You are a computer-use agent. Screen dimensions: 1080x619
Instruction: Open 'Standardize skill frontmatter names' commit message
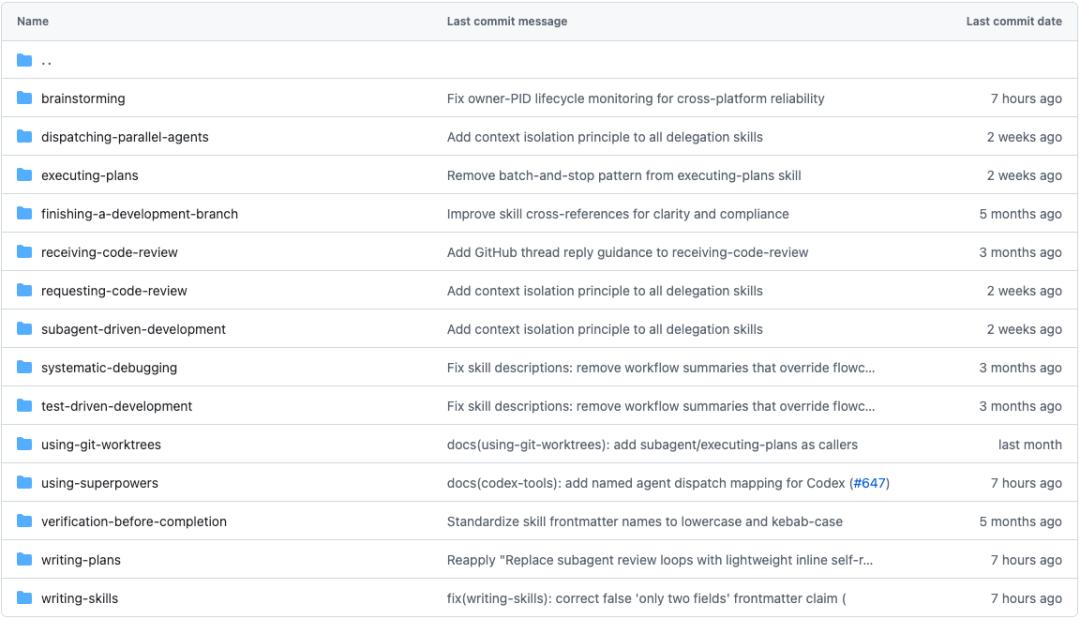644,522
